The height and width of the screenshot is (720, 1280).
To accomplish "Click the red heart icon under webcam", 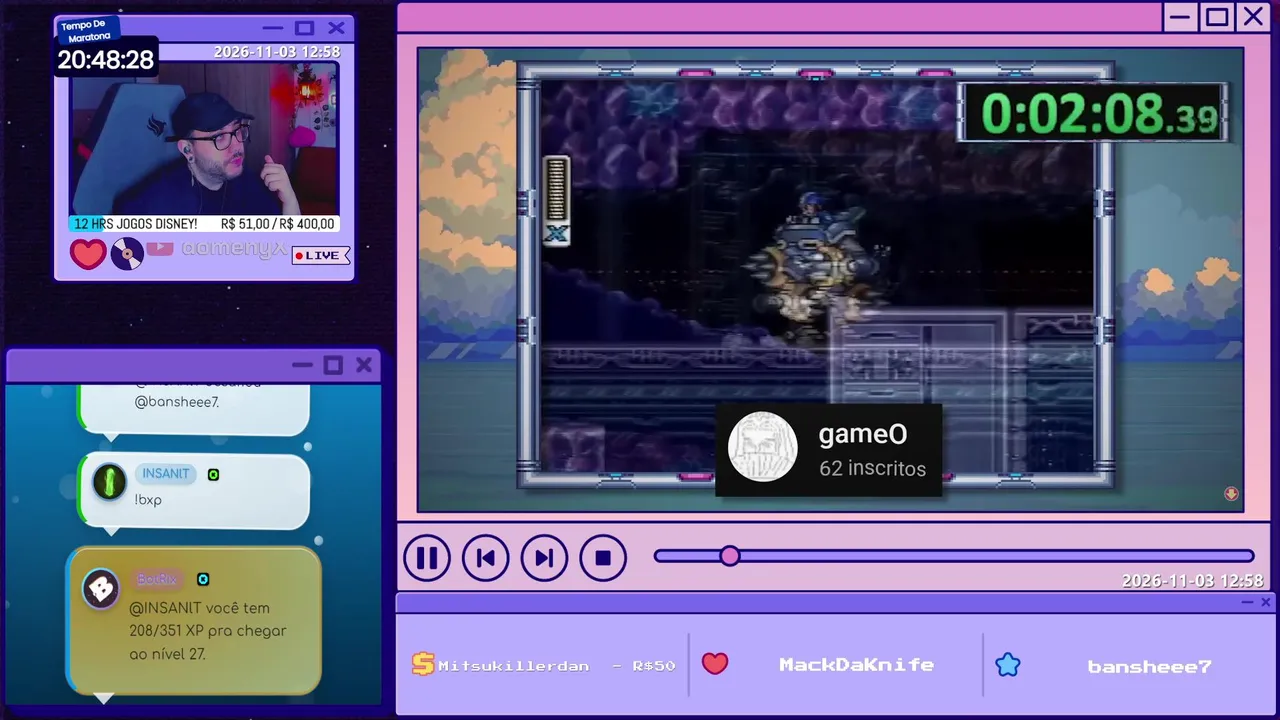I will coord(88,254).
